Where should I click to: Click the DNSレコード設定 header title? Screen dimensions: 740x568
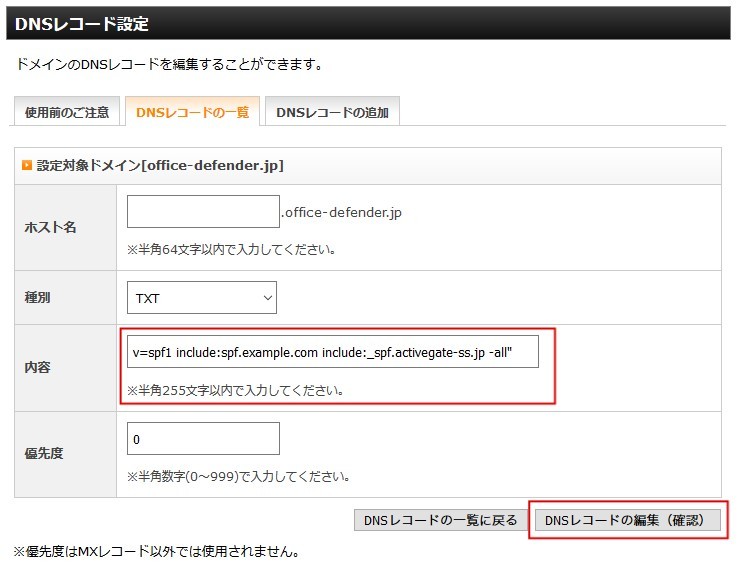click(x=82, y=23)
